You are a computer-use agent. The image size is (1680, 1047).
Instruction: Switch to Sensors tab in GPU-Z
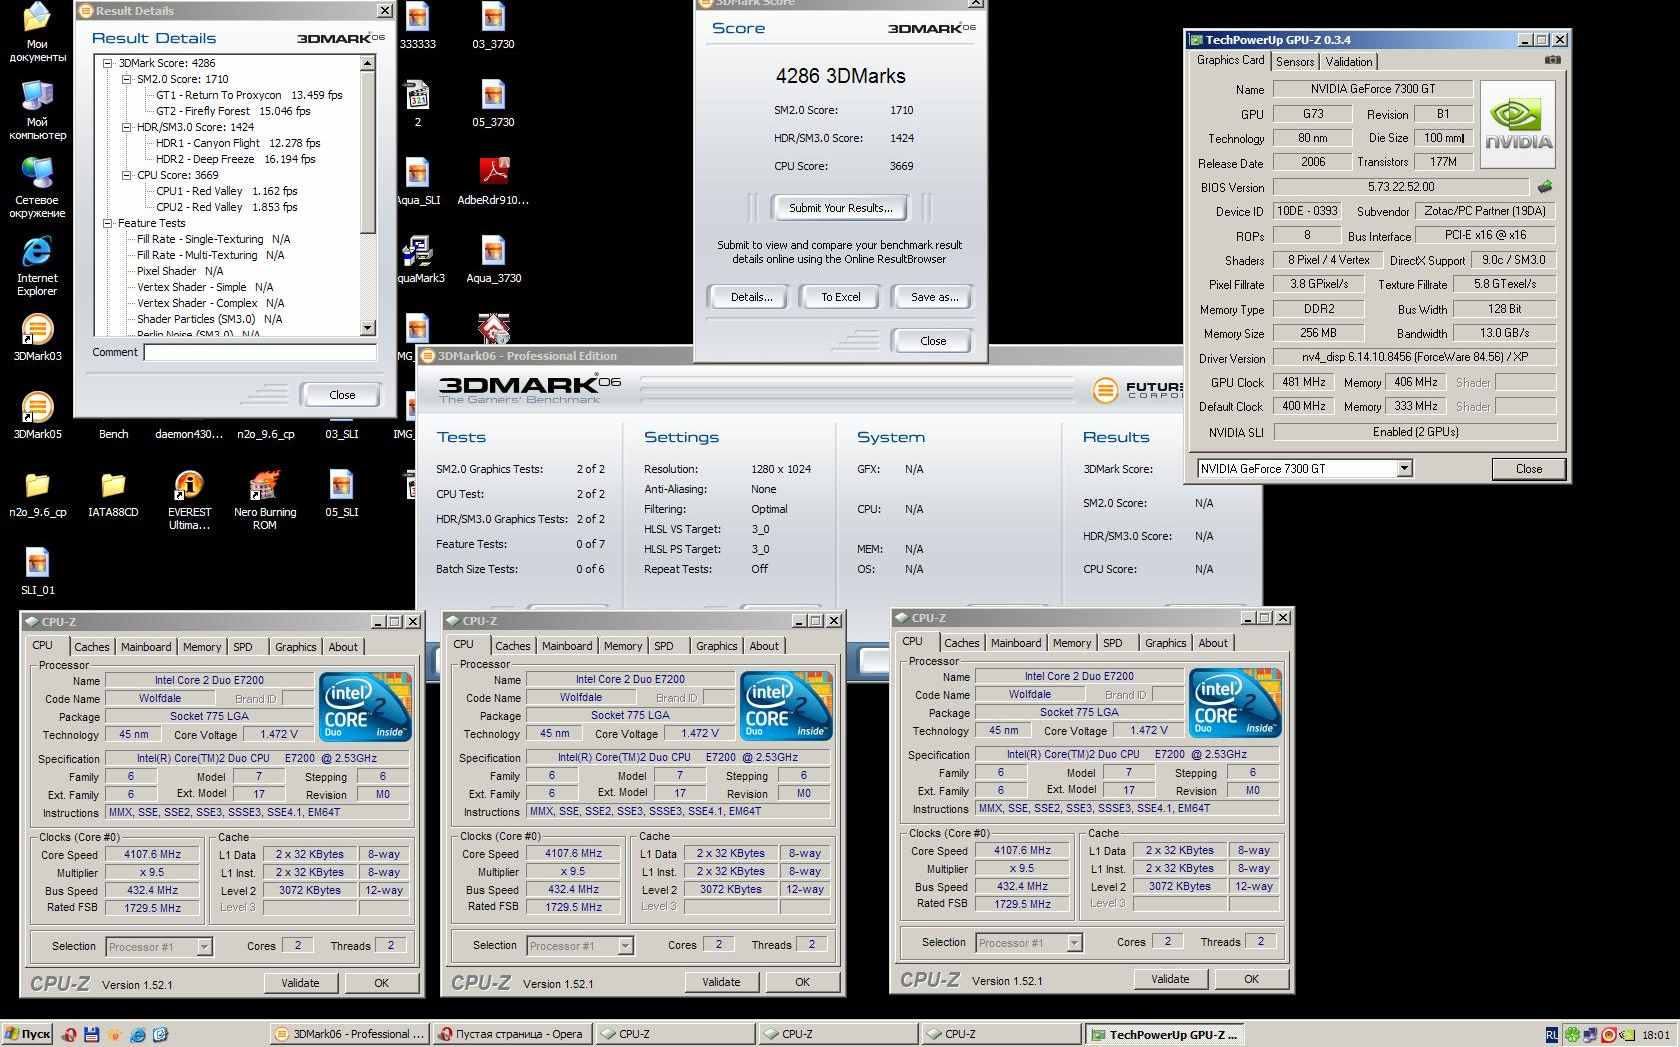click(1295, 61)
